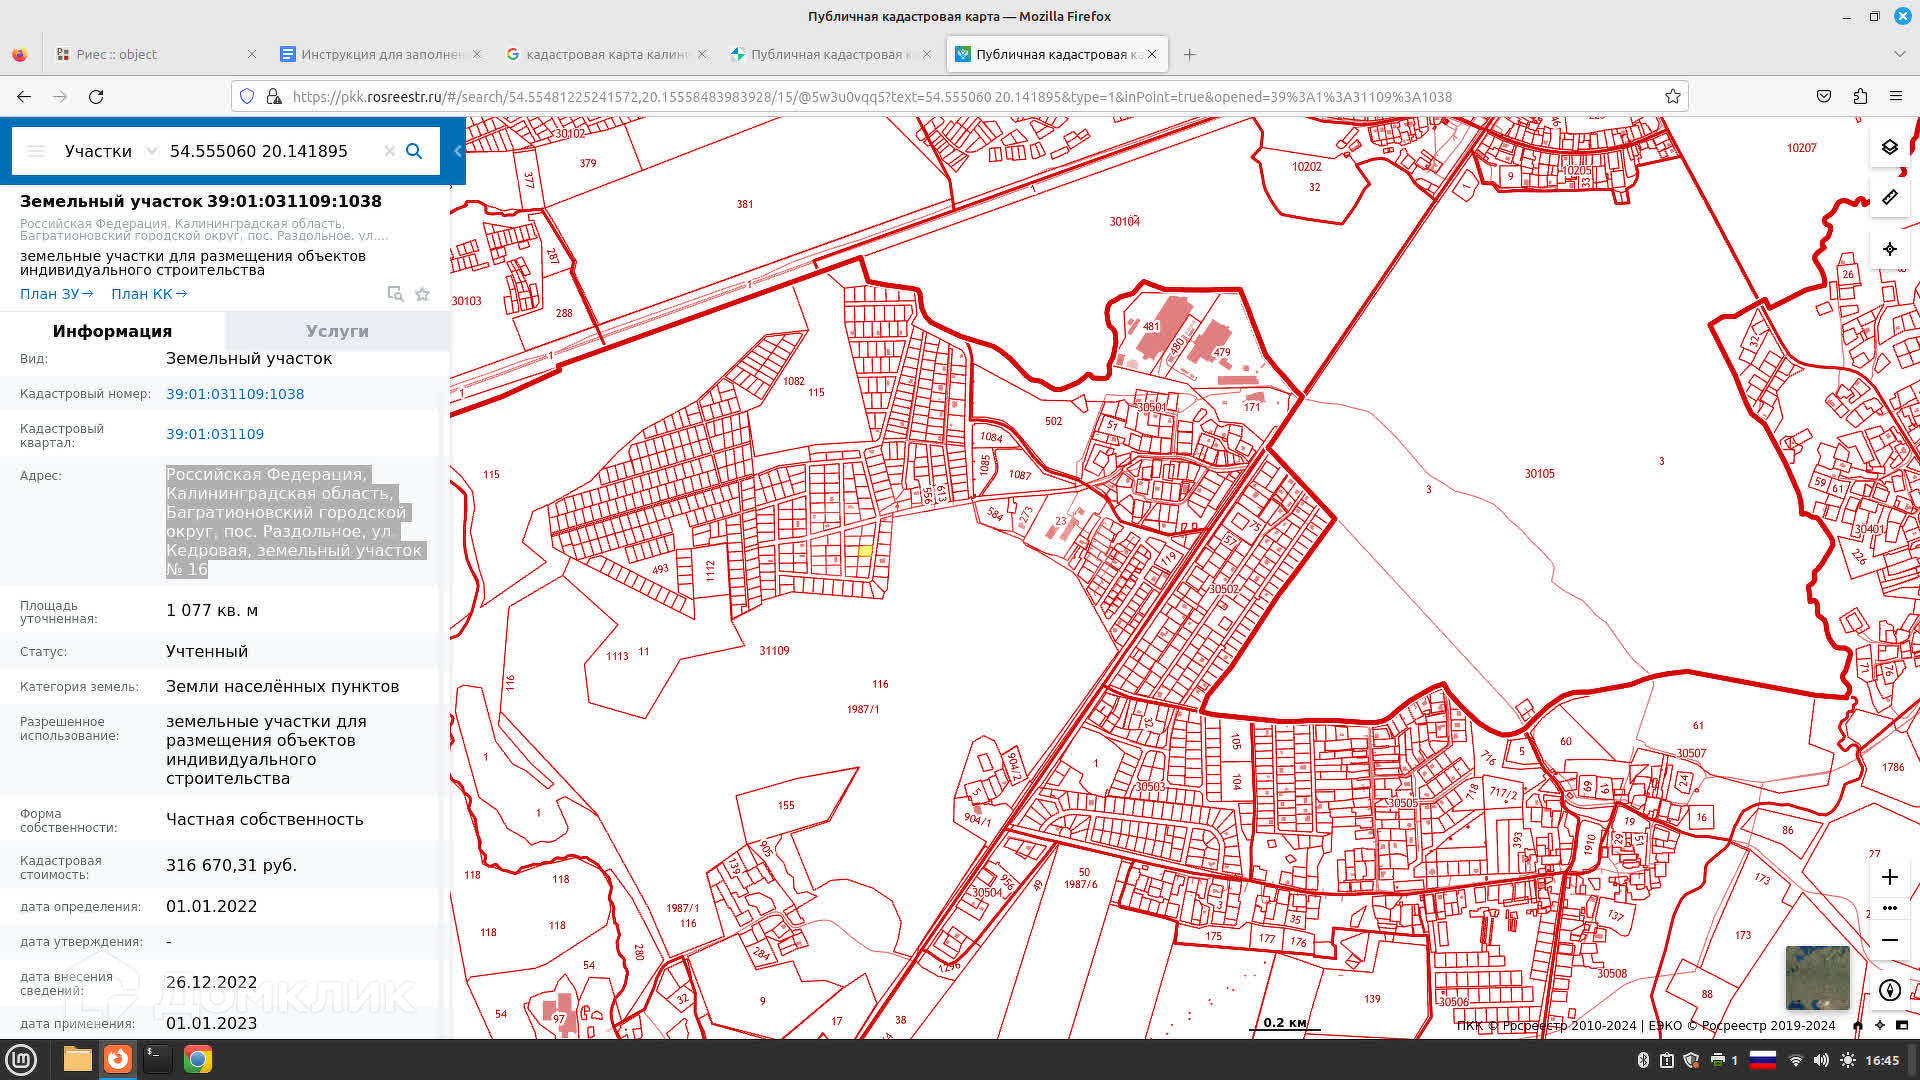Screen dimensions: 1920x1080
Task: Switch to the Услуги tab
Action: click(337, 331)
